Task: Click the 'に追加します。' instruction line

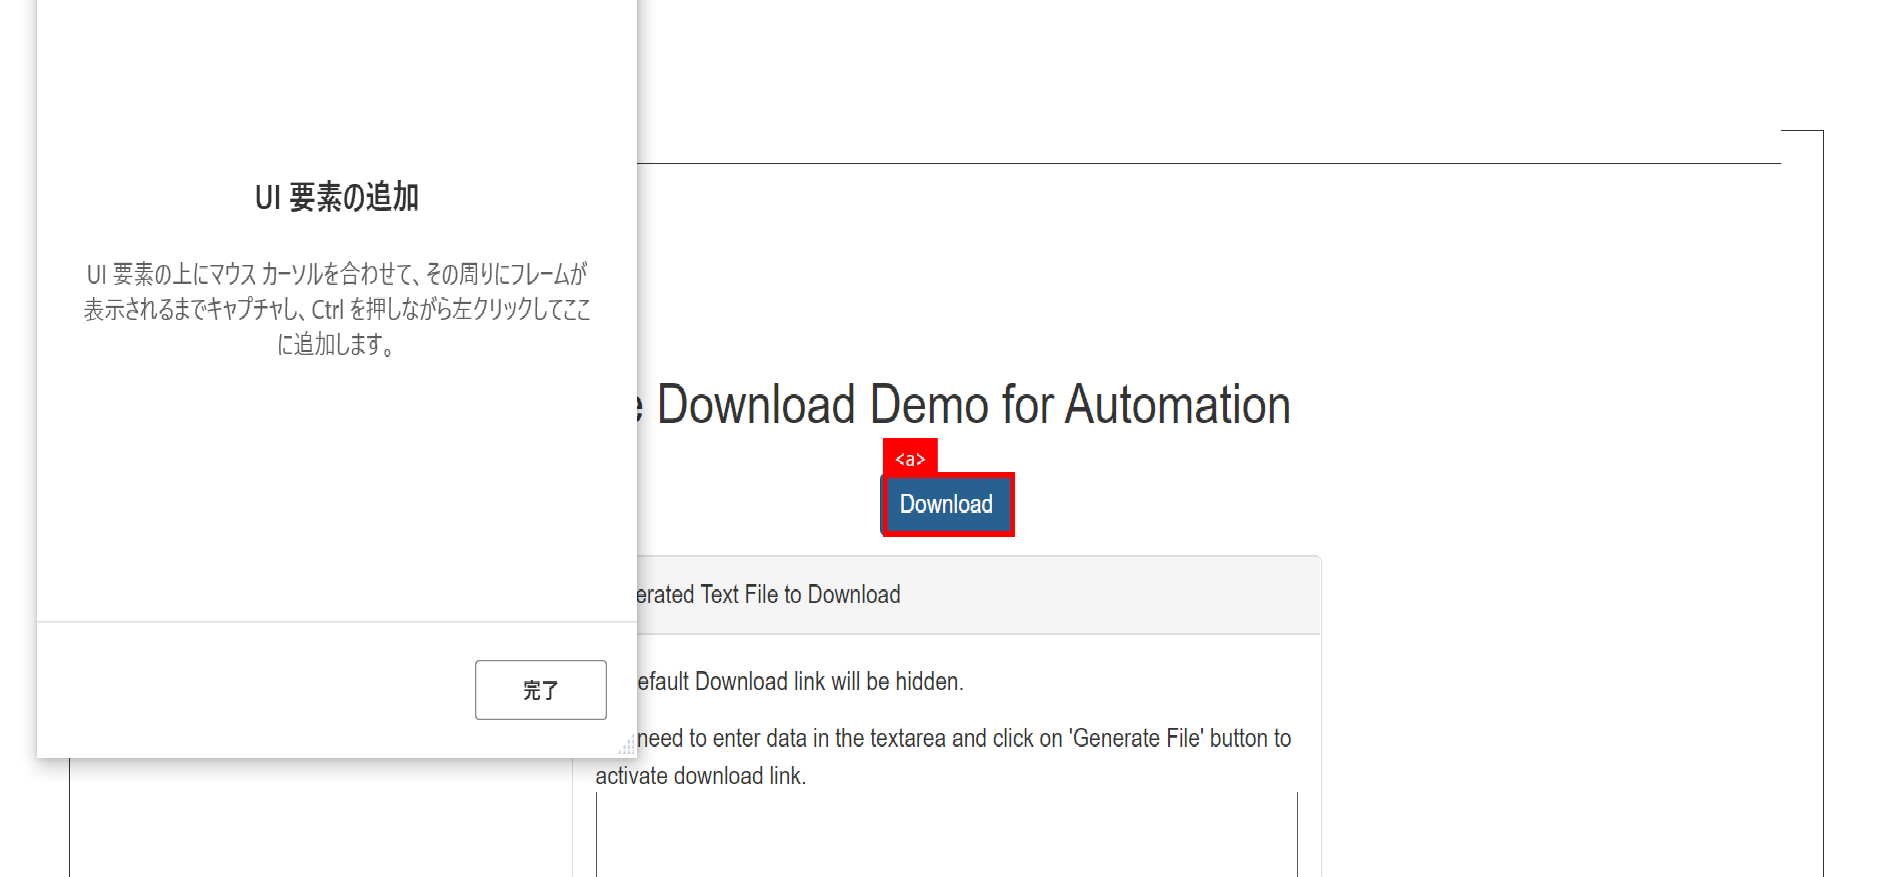Action: (337, 344)
